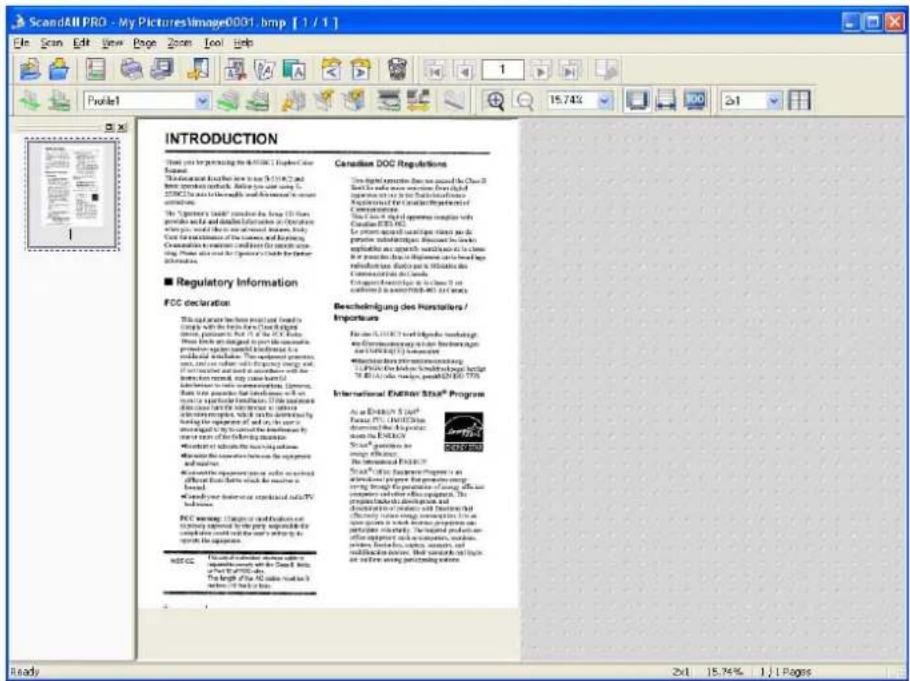
Task: Go to the last page
Action: 570,71
